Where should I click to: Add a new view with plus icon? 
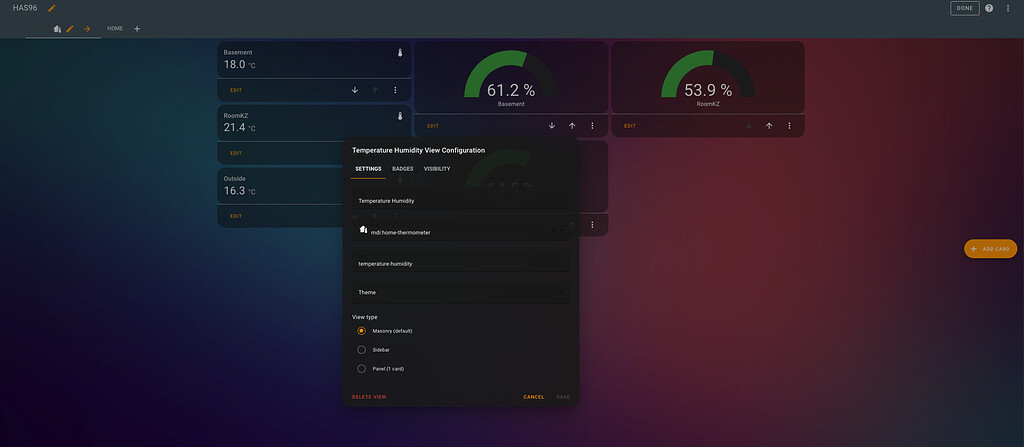pyautogui.click(x=137, y=29)
